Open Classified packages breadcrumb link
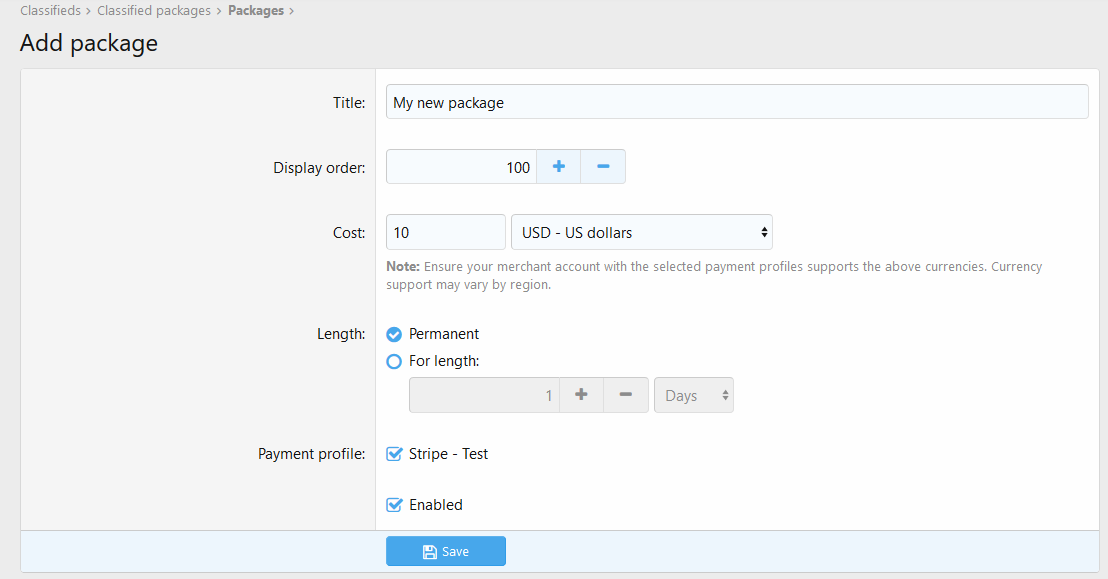 [154, 11]
